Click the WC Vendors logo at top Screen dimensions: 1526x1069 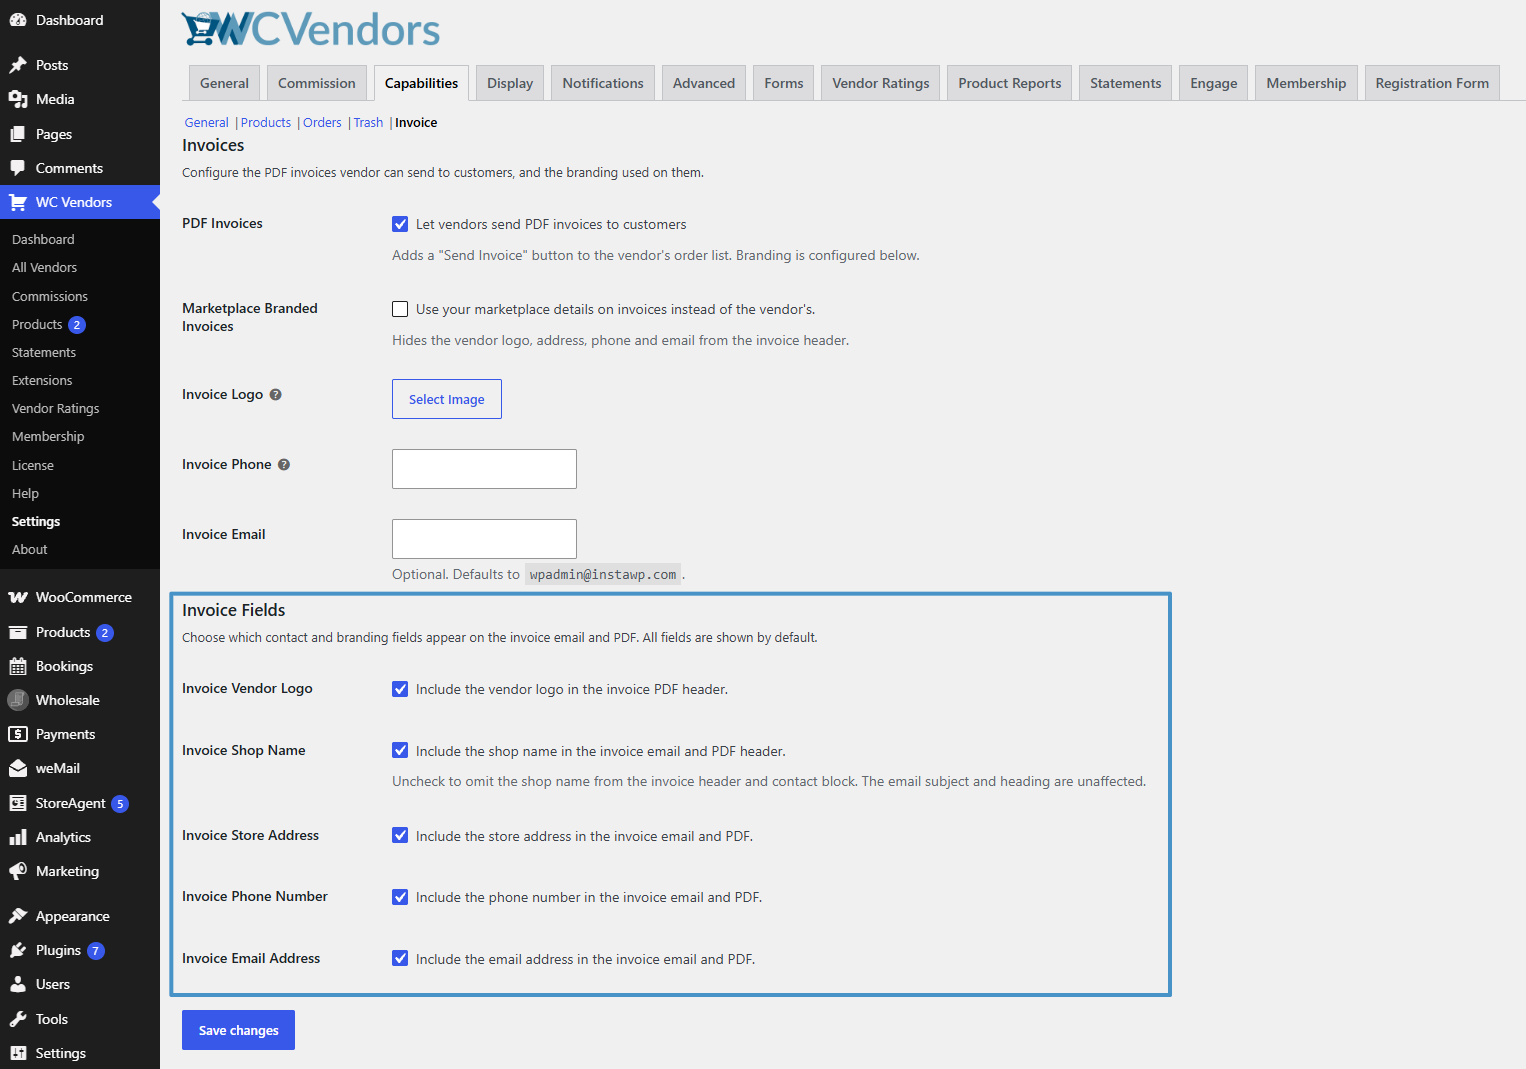point(311,30)
